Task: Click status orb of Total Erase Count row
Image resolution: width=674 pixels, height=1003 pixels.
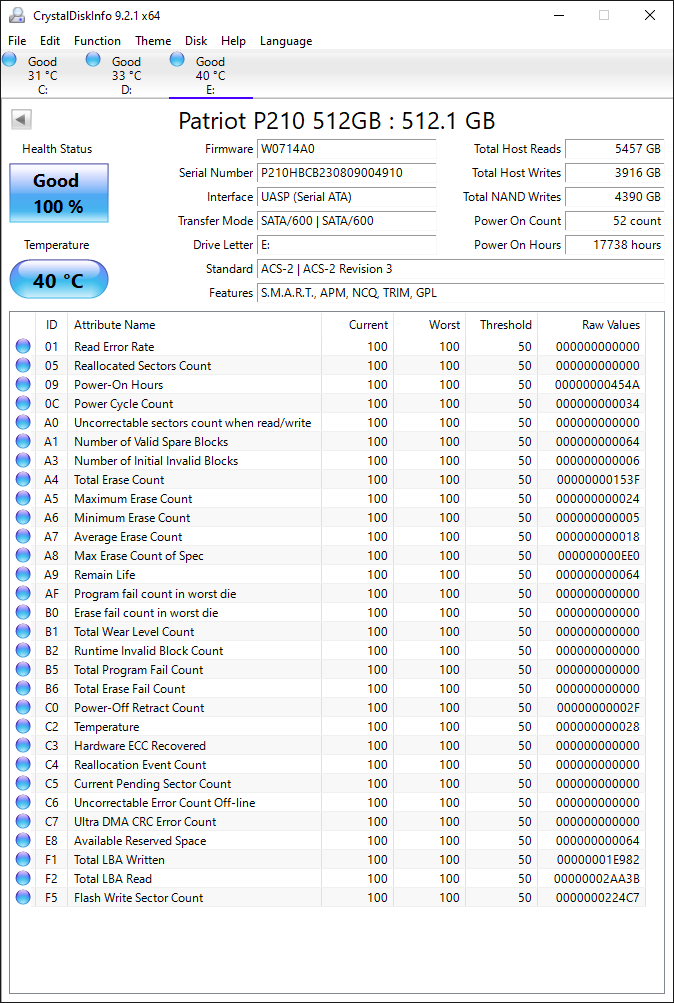Action: point(23,480)
